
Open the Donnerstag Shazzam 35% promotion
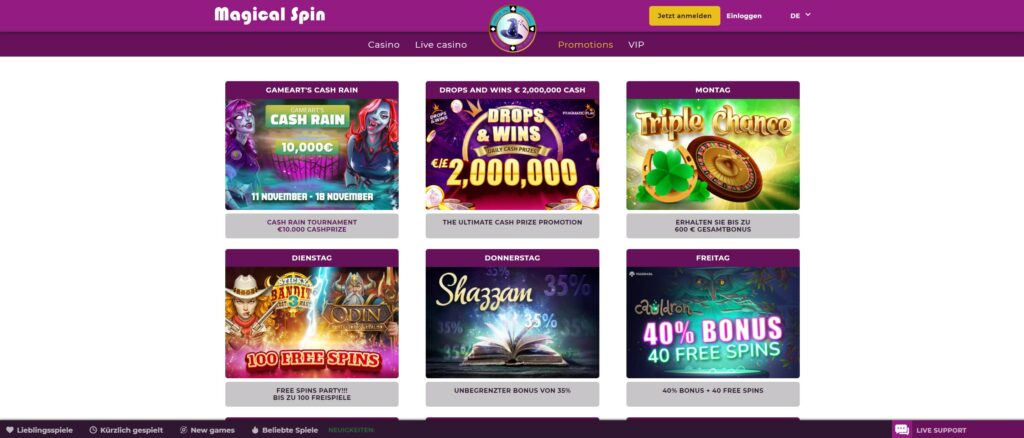512,322
